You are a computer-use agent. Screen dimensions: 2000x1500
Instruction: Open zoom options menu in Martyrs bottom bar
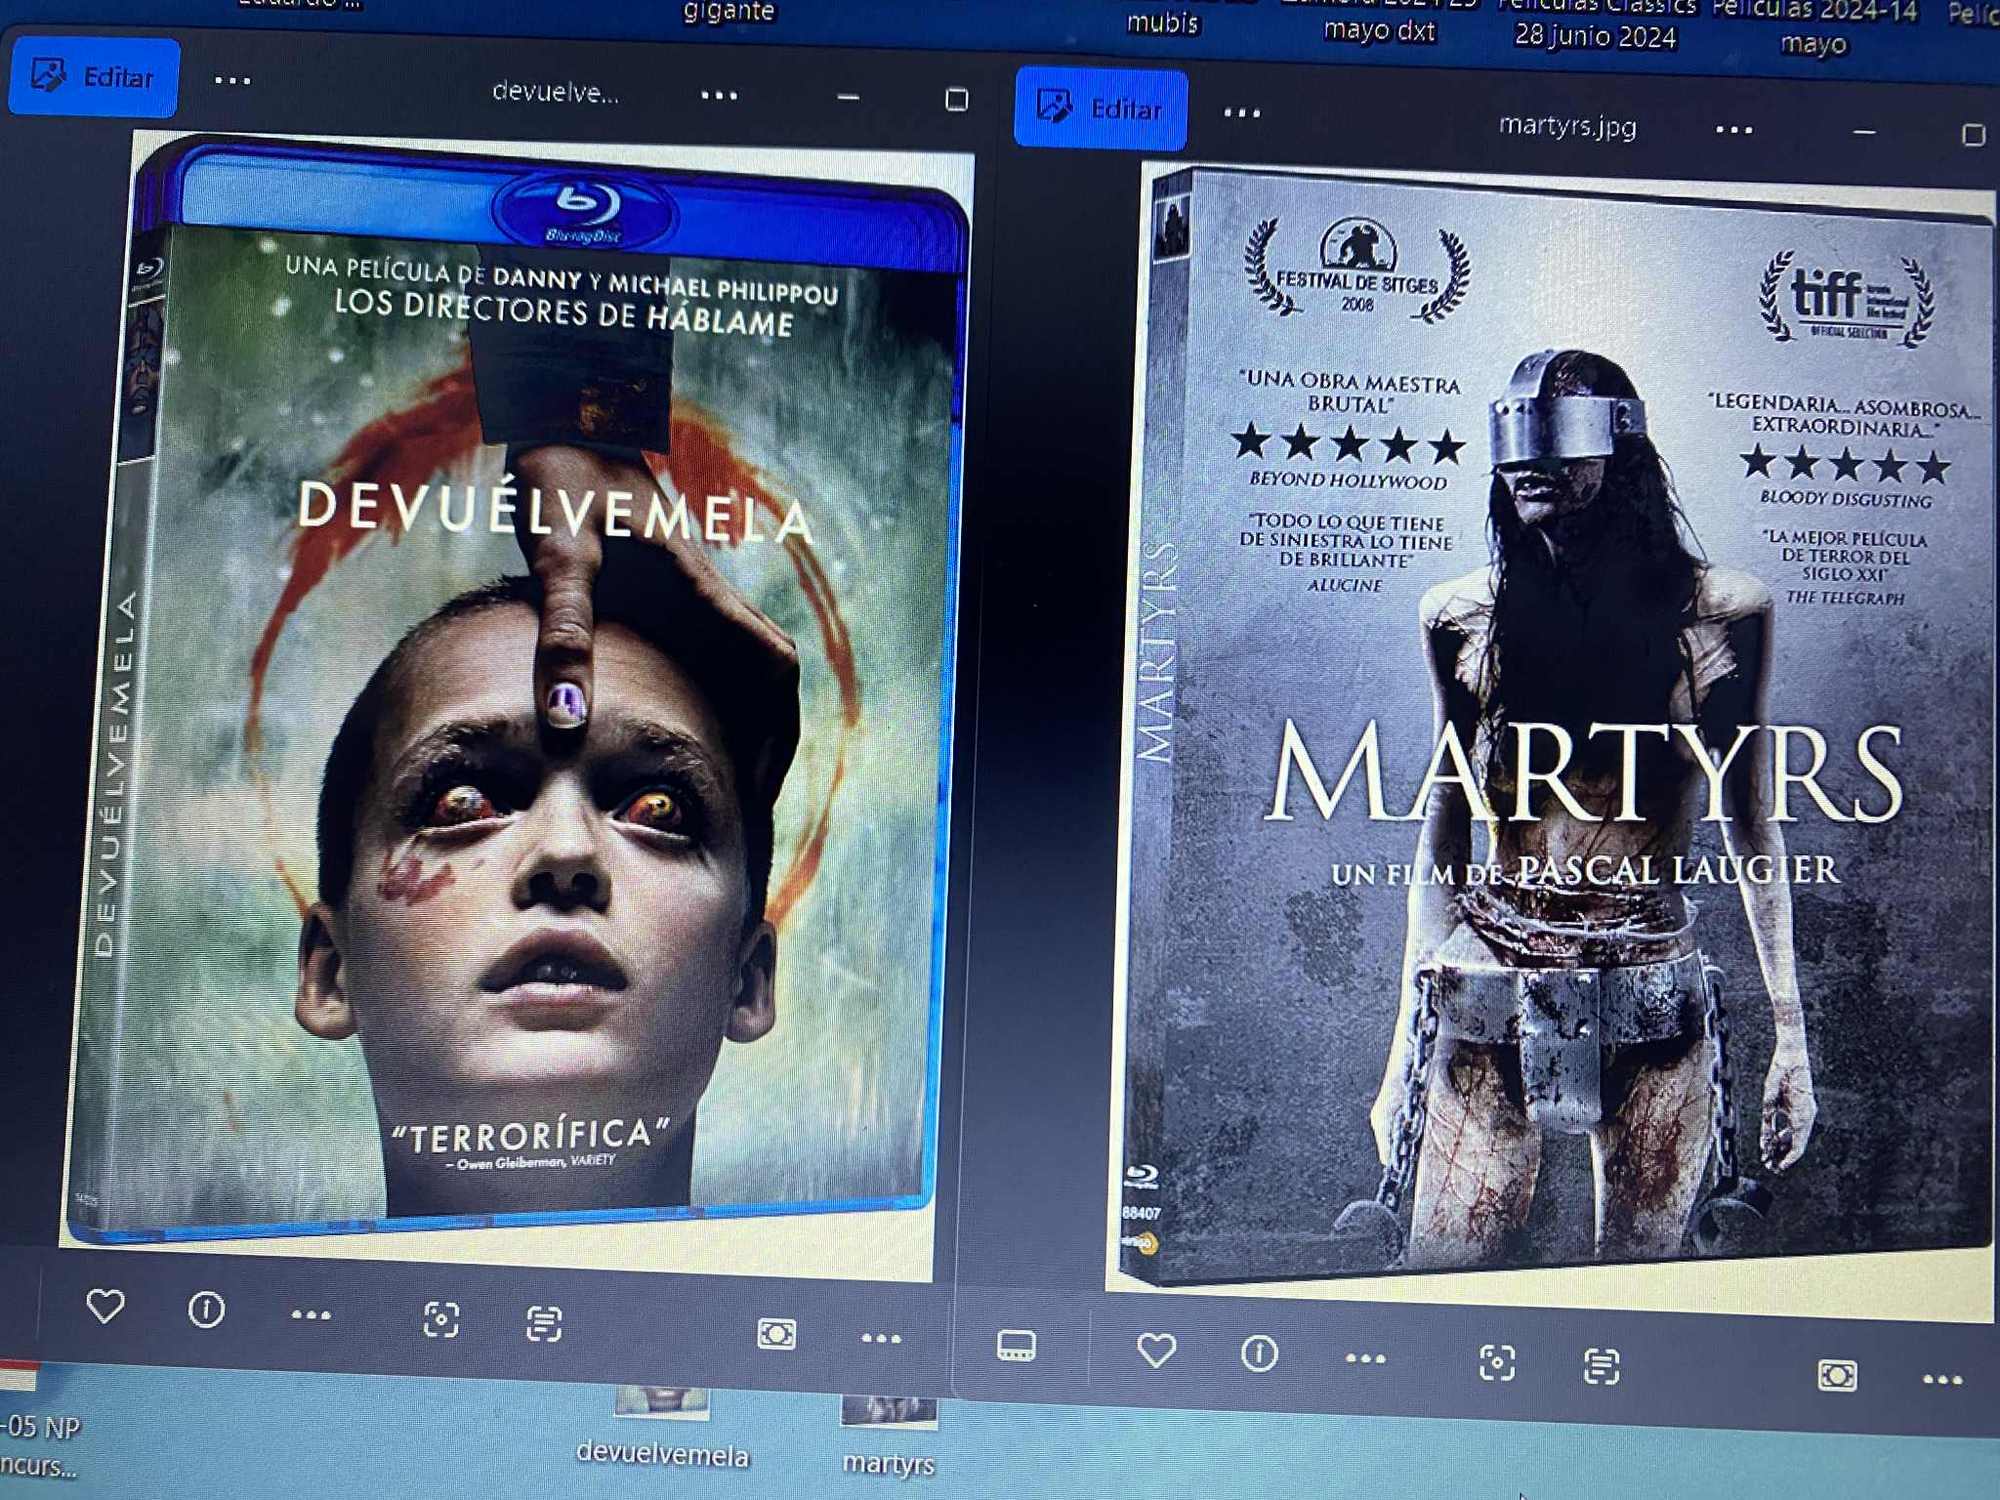point(1942,1380)
